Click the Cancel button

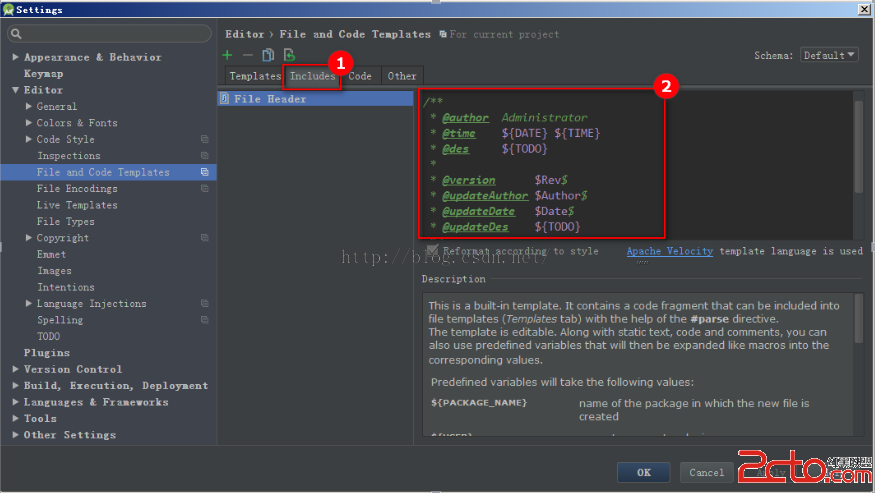(706, 472)
